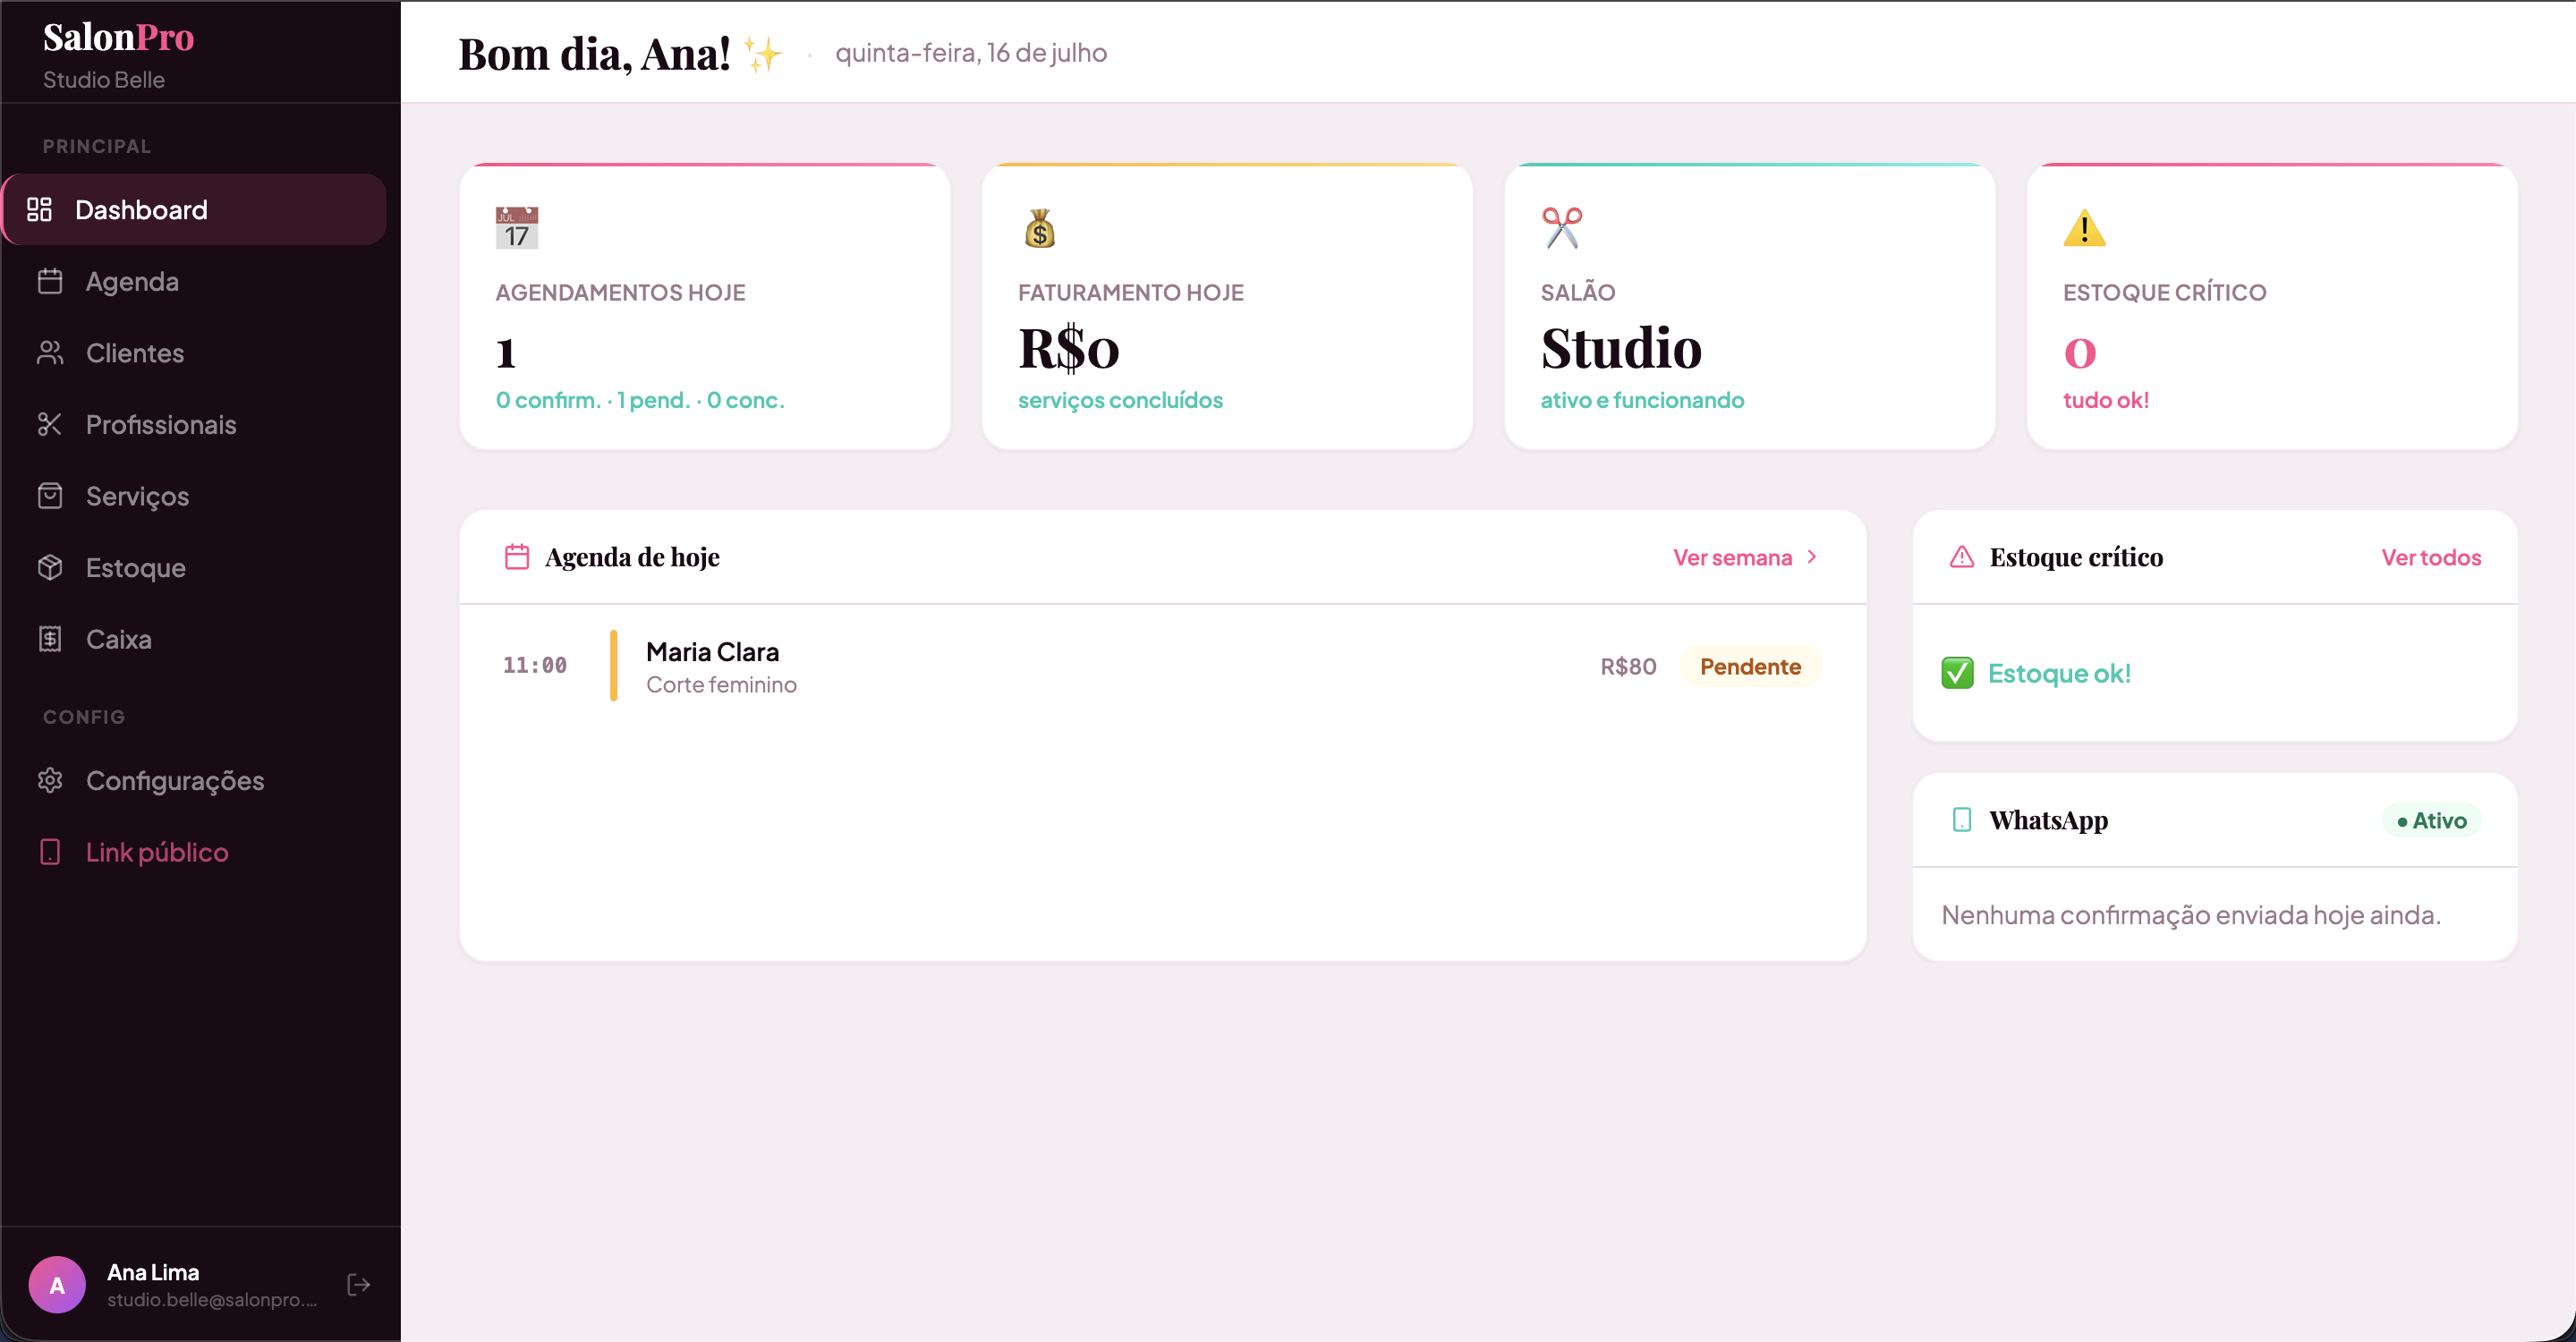Click the R$0 faturamento value
Screen dimensions: 2576x1342
click(x=1069, y=348)
